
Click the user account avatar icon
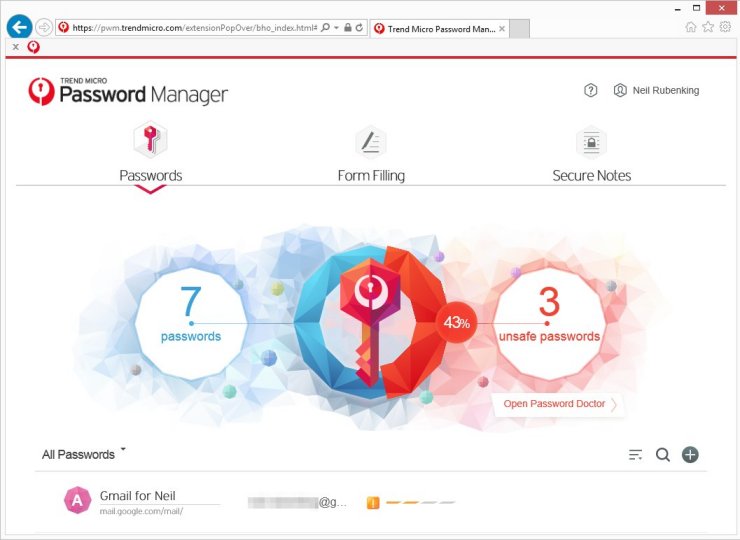(x=620, y=90)
